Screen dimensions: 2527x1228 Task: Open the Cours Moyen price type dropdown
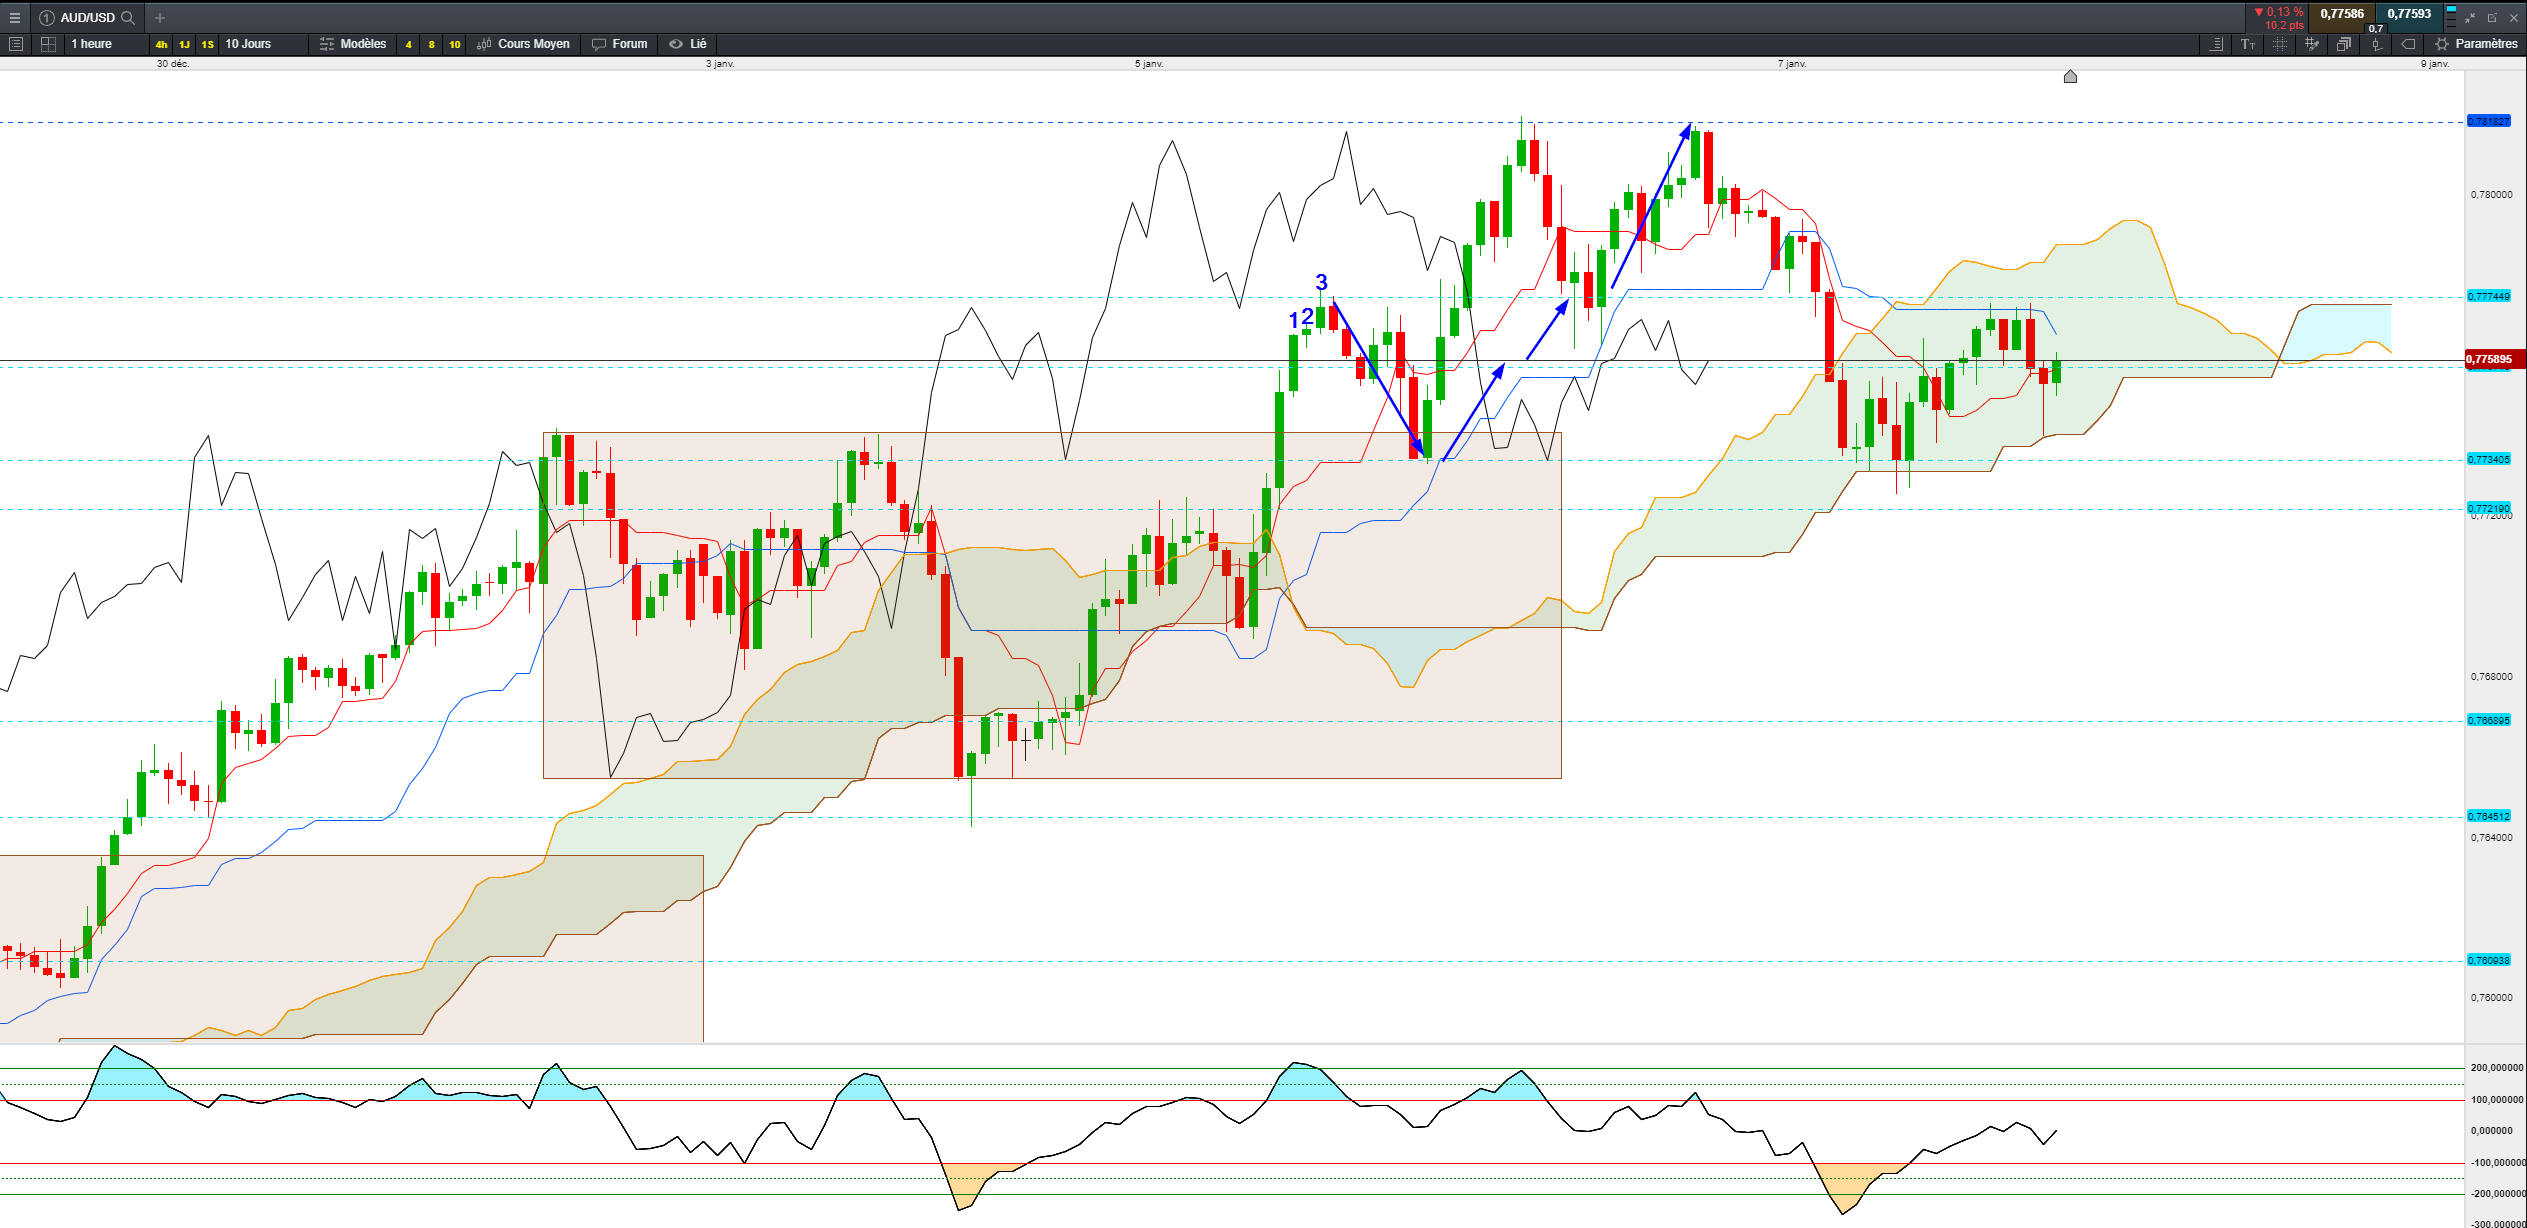point(524,44)
